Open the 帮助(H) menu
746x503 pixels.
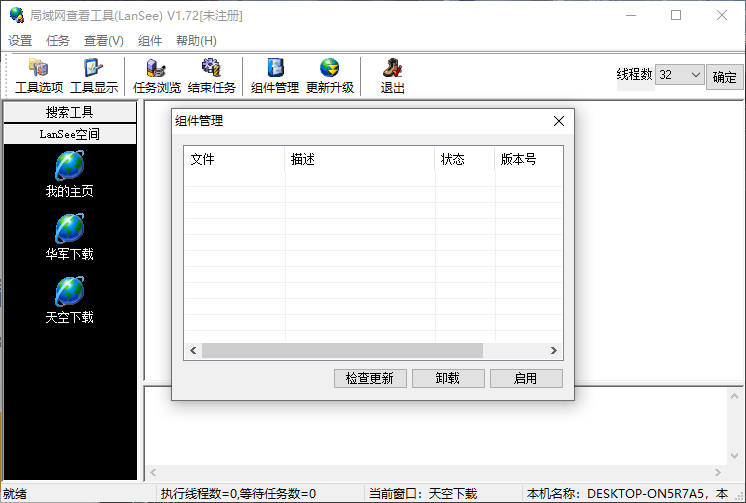point(196,41)
